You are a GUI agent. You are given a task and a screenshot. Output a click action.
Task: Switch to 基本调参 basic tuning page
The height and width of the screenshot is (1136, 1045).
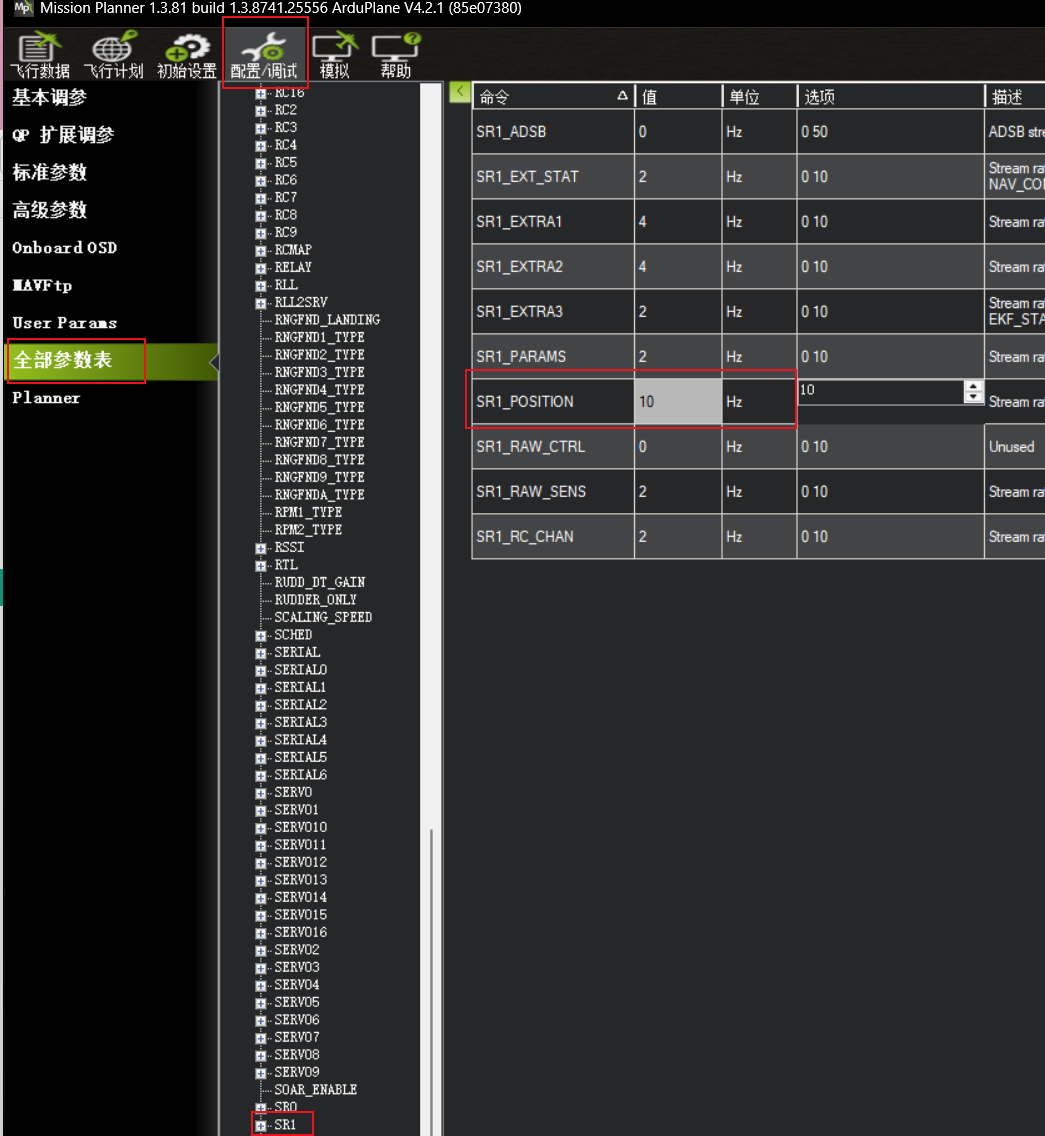tap(50, 98)
